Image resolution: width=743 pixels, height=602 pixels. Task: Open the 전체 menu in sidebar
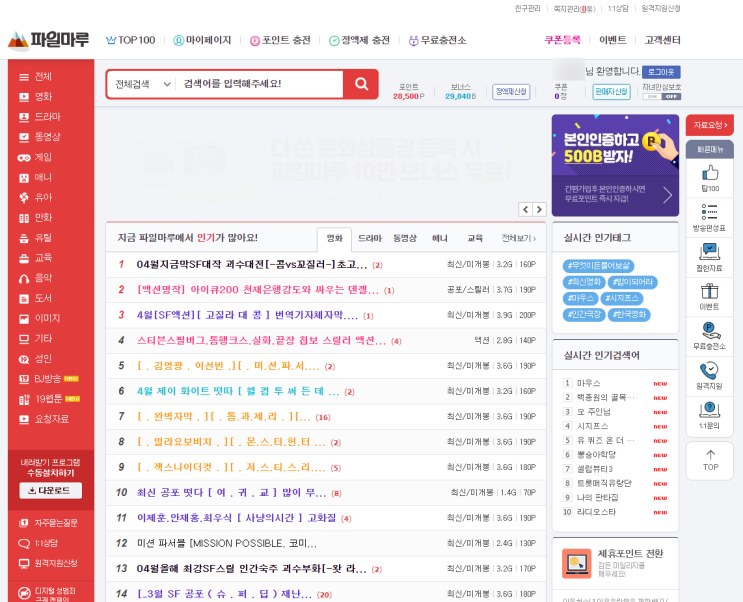point(35,77)
